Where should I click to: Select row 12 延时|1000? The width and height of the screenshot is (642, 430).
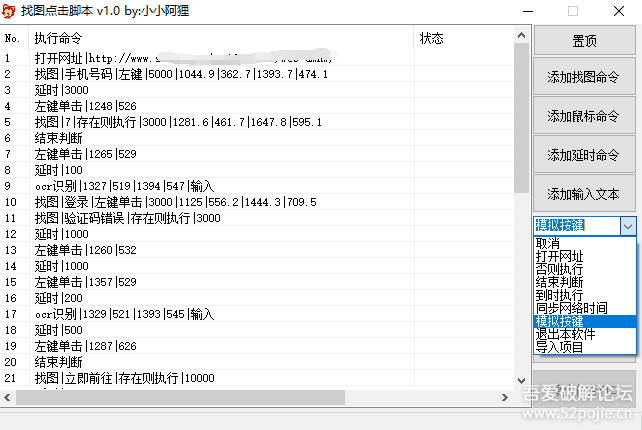tap(257, 234)
